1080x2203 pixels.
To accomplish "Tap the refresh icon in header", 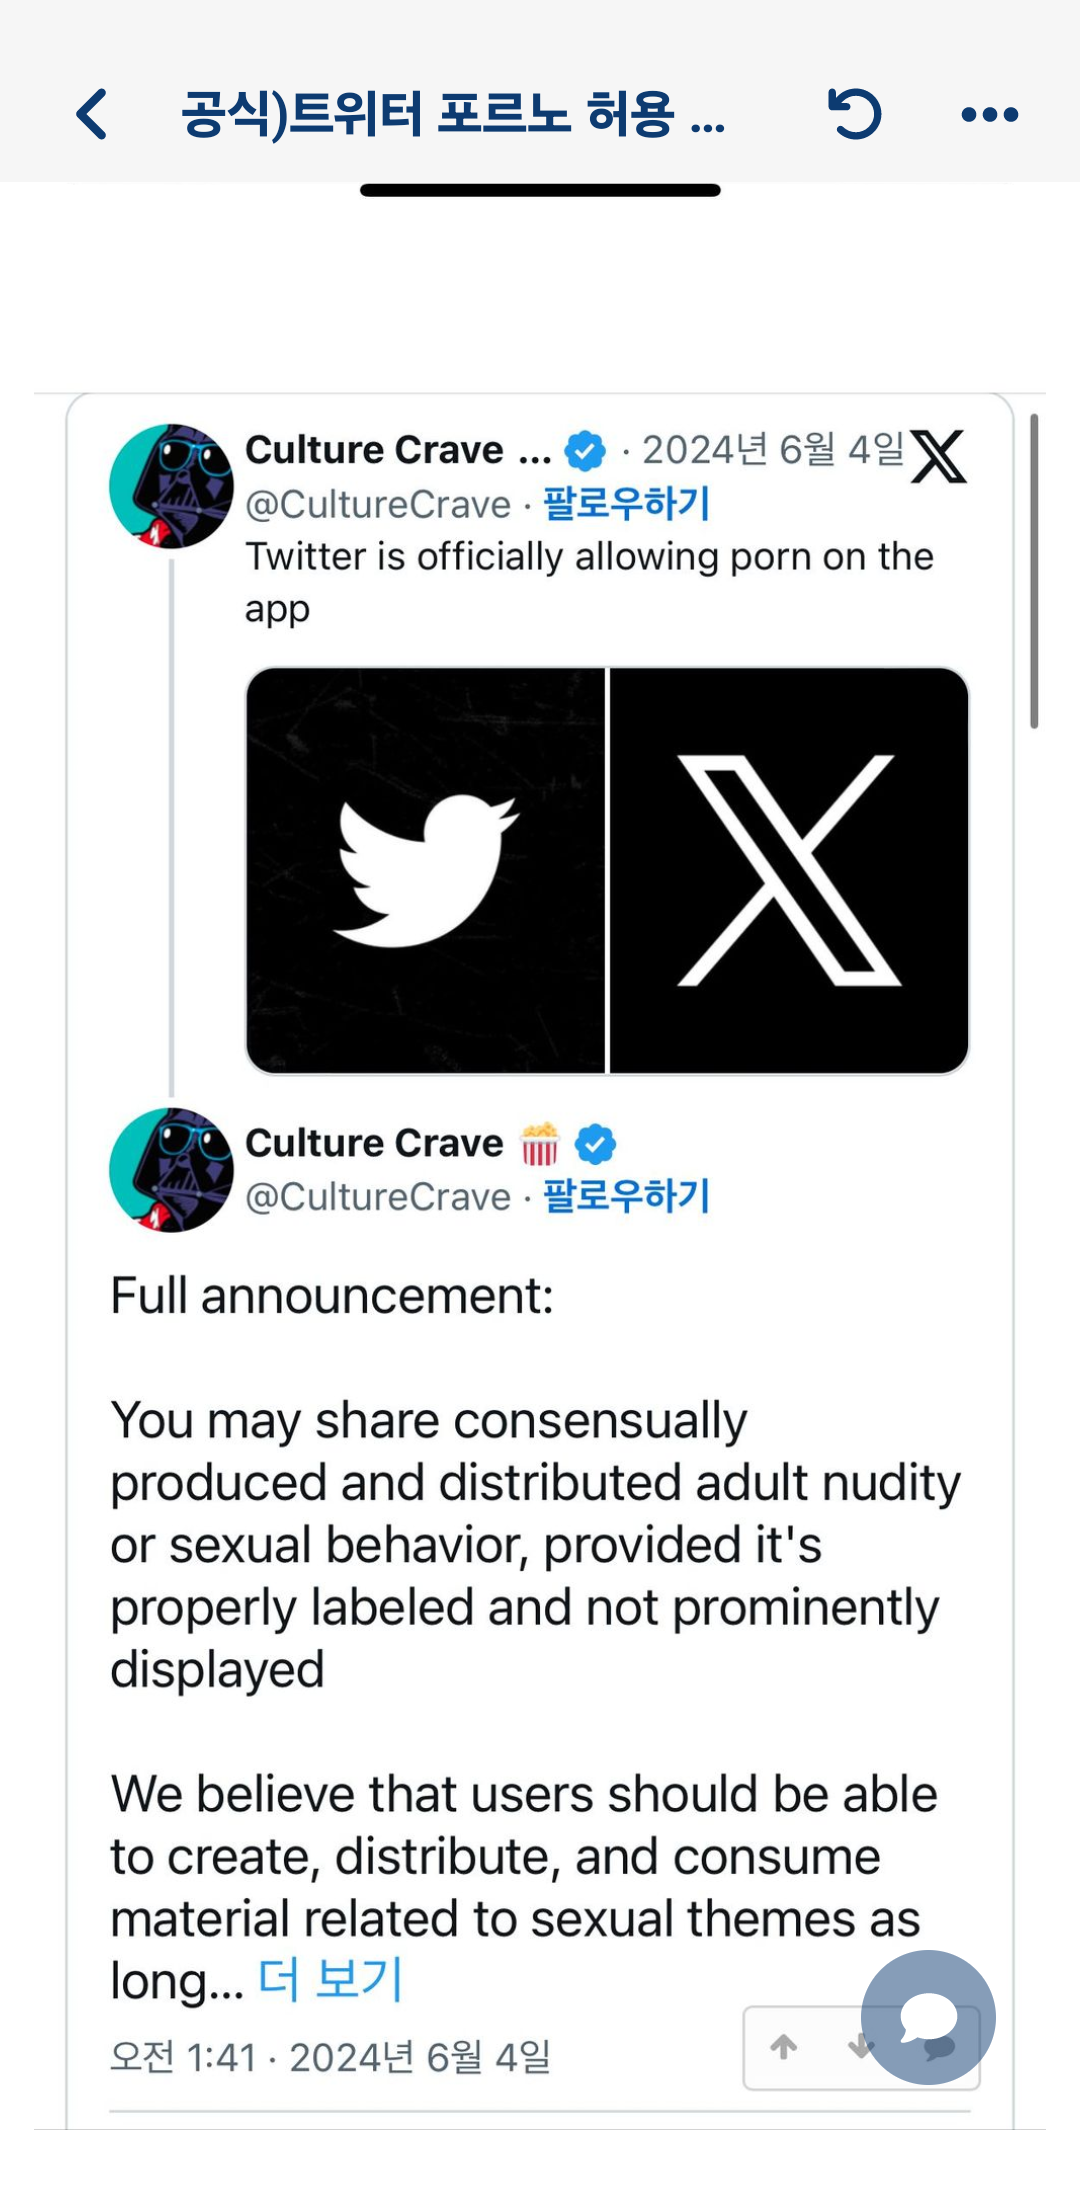I will (x=855, y=114).
